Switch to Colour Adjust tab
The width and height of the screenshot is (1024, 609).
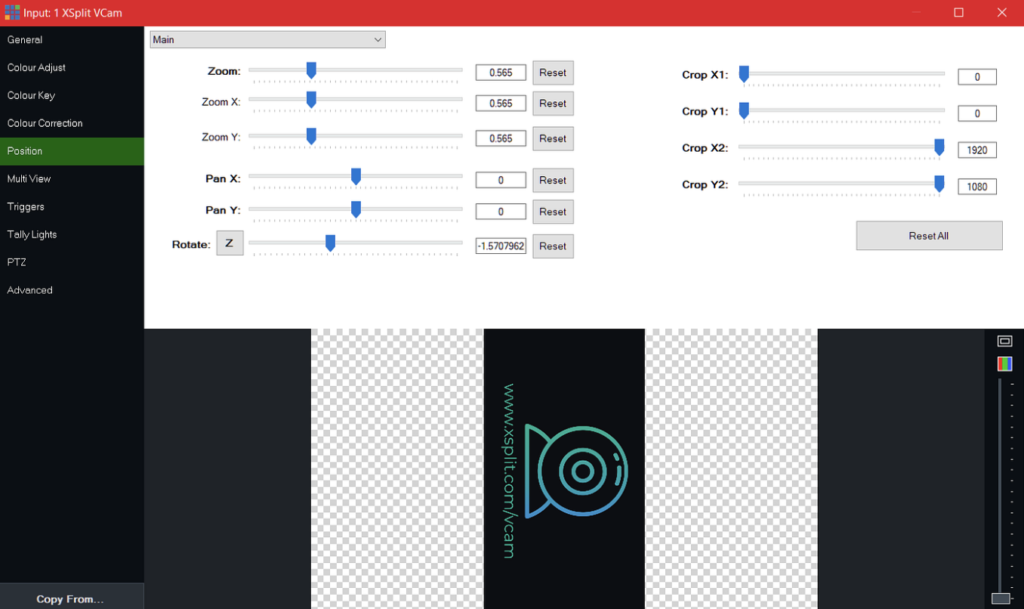tap(72, 68)
